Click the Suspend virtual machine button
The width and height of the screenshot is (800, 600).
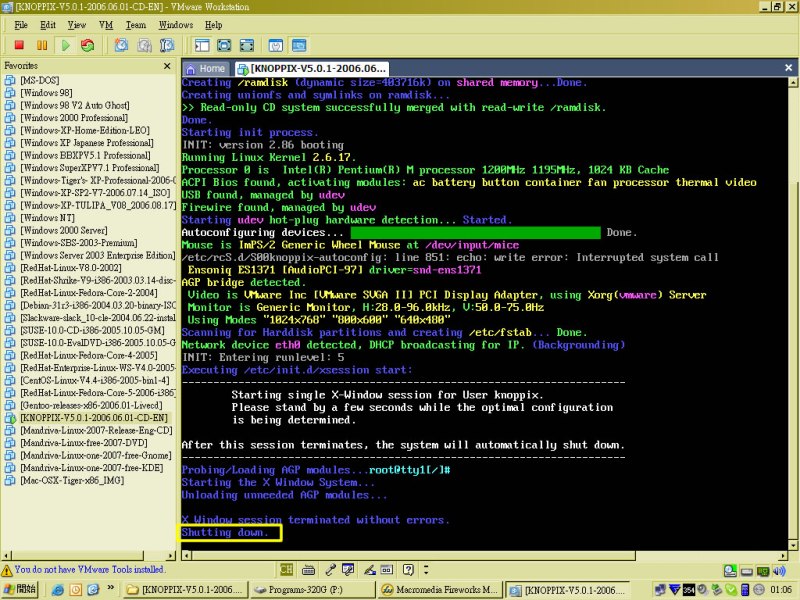pyautogui.click(x=42, y=45)
